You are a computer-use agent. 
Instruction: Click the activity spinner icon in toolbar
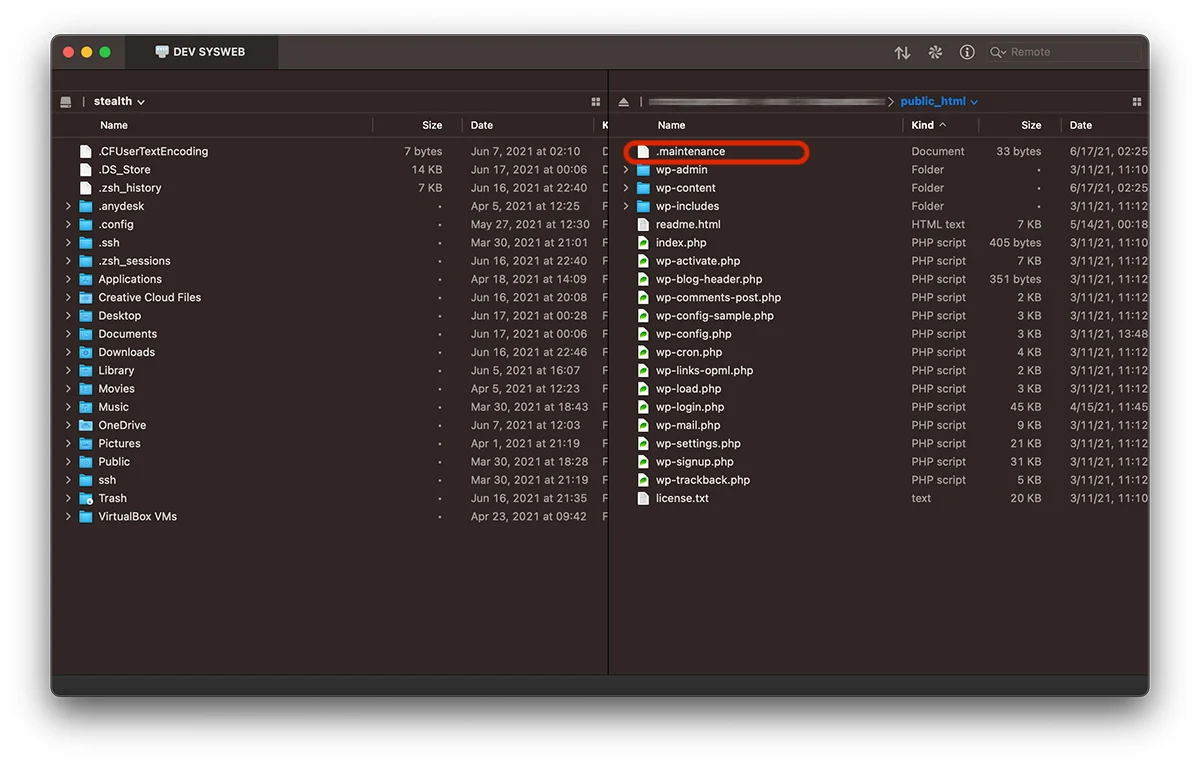coord(935,52)
